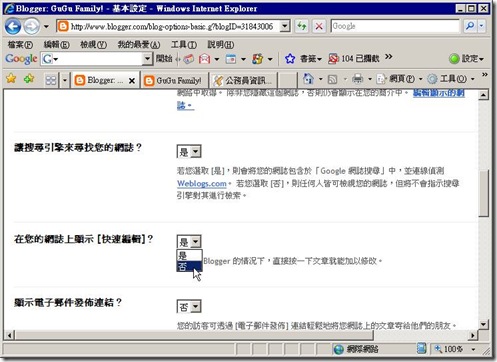
Task: Click the red Stop loading icon
Action: [x=319, y=26]
